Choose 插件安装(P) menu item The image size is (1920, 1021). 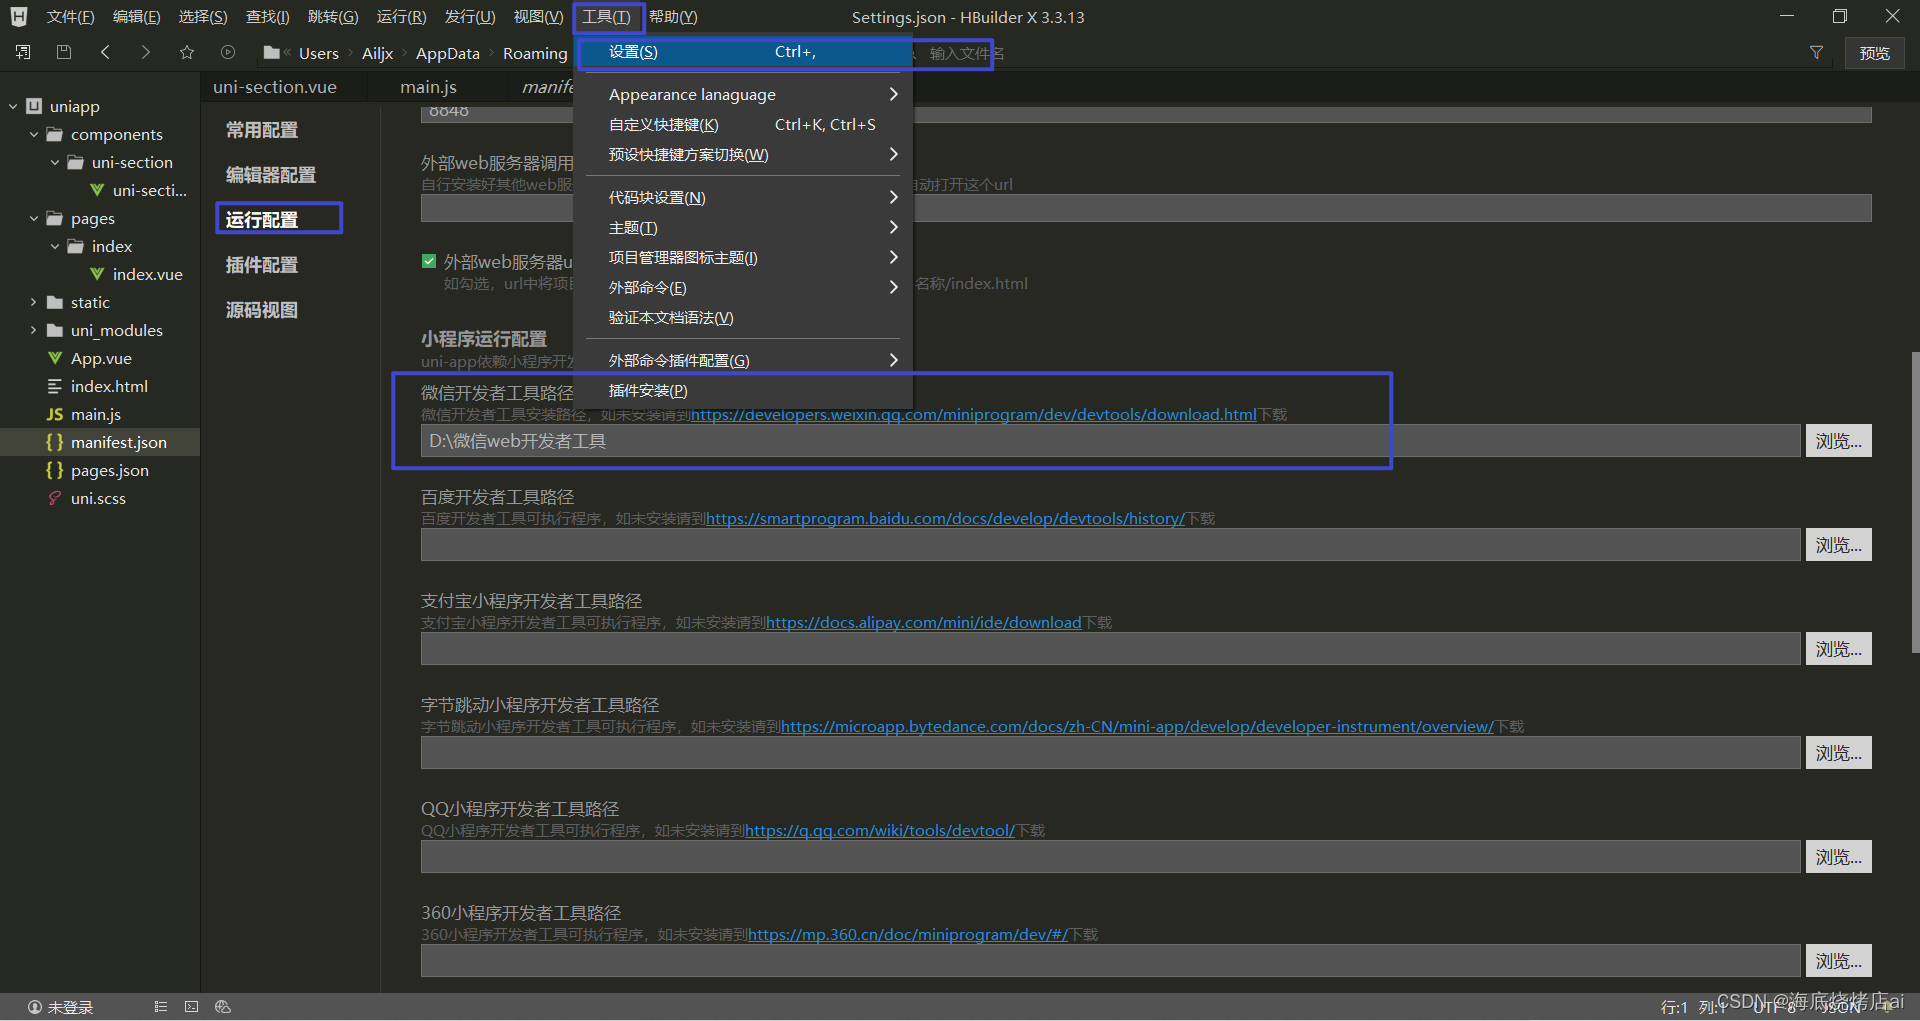[743, 390]
